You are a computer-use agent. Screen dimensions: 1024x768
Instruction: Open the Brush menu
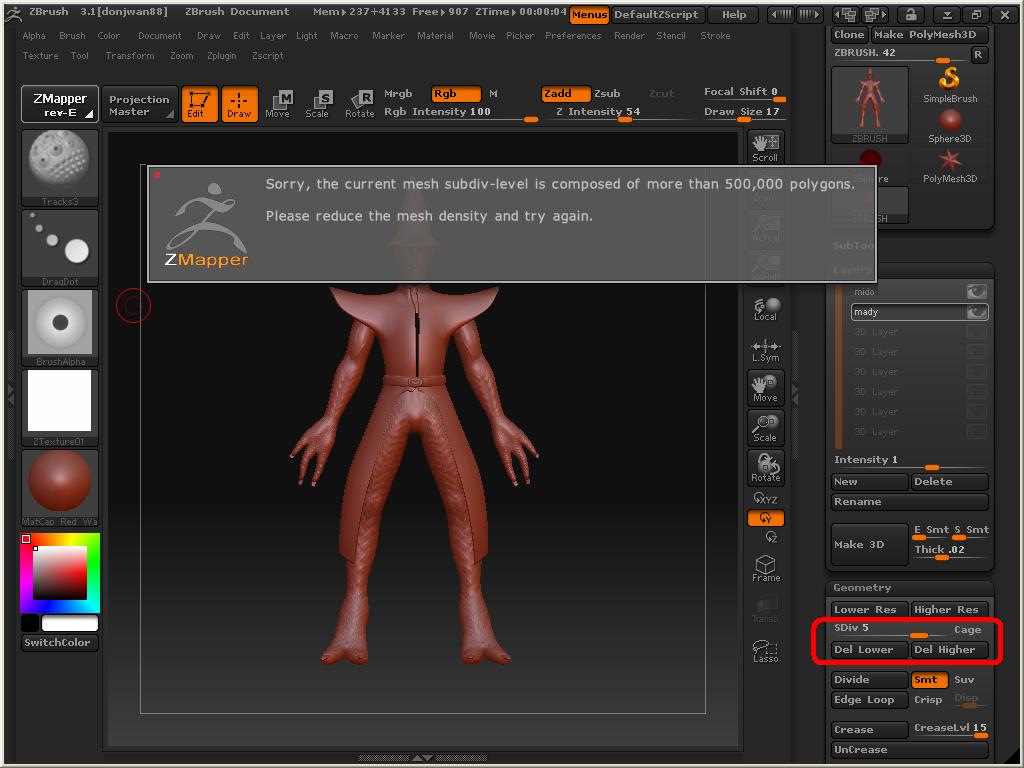coord(72,36)
